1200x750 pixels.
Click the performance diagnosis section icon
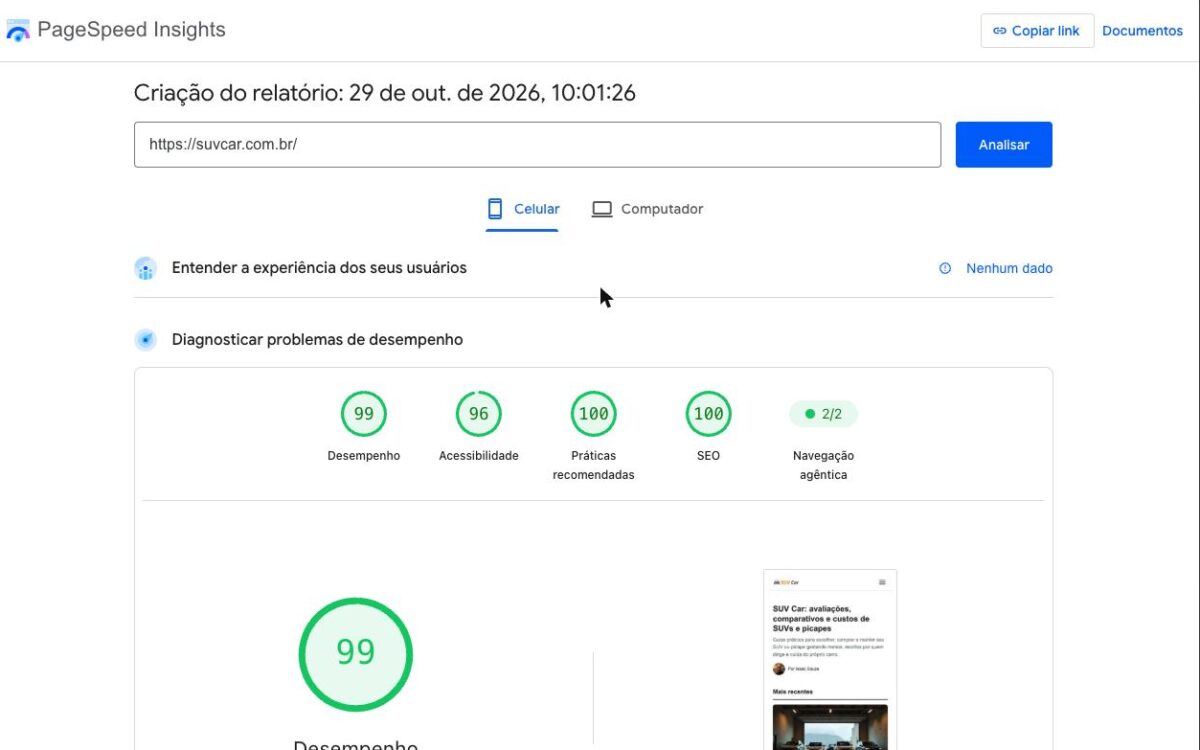145,340
